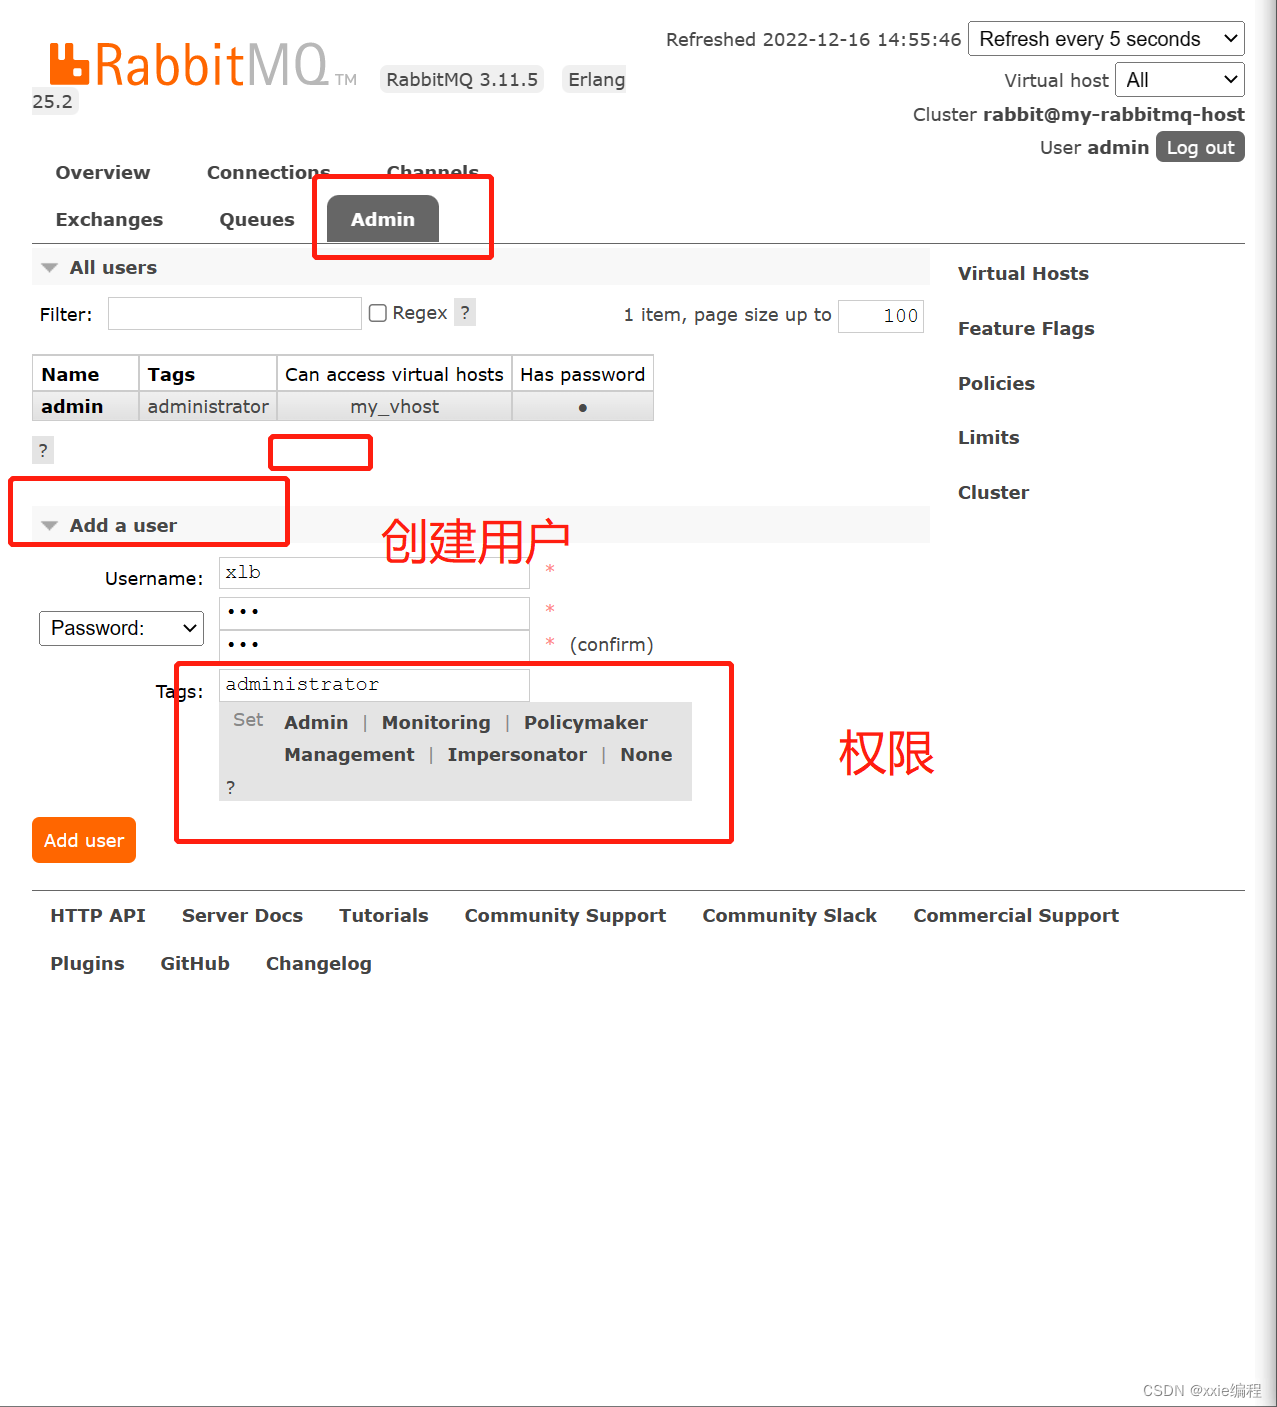
Task: Open the Community Slack link
Action: pyautogui.click(x=789, y=915)
